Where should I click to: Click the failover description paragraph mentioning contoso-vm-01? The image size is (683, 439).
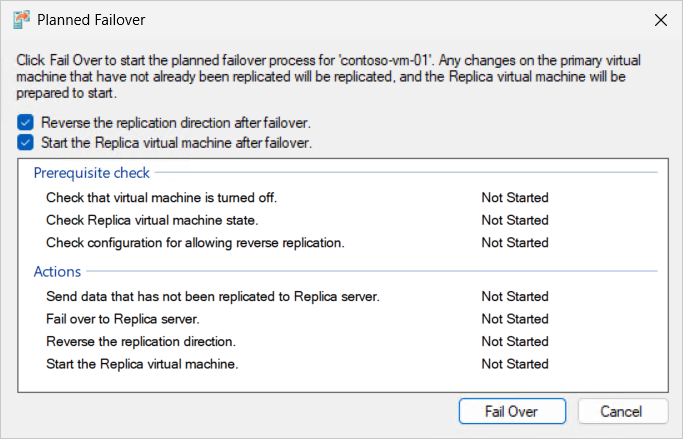[x=329, y=77]
